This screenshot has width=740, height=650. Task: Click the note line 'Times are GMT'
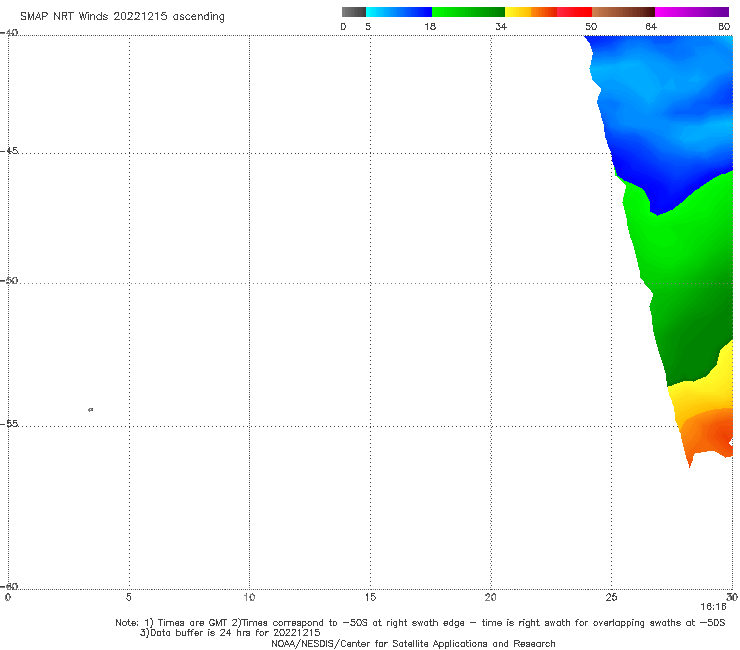point(193,623)
